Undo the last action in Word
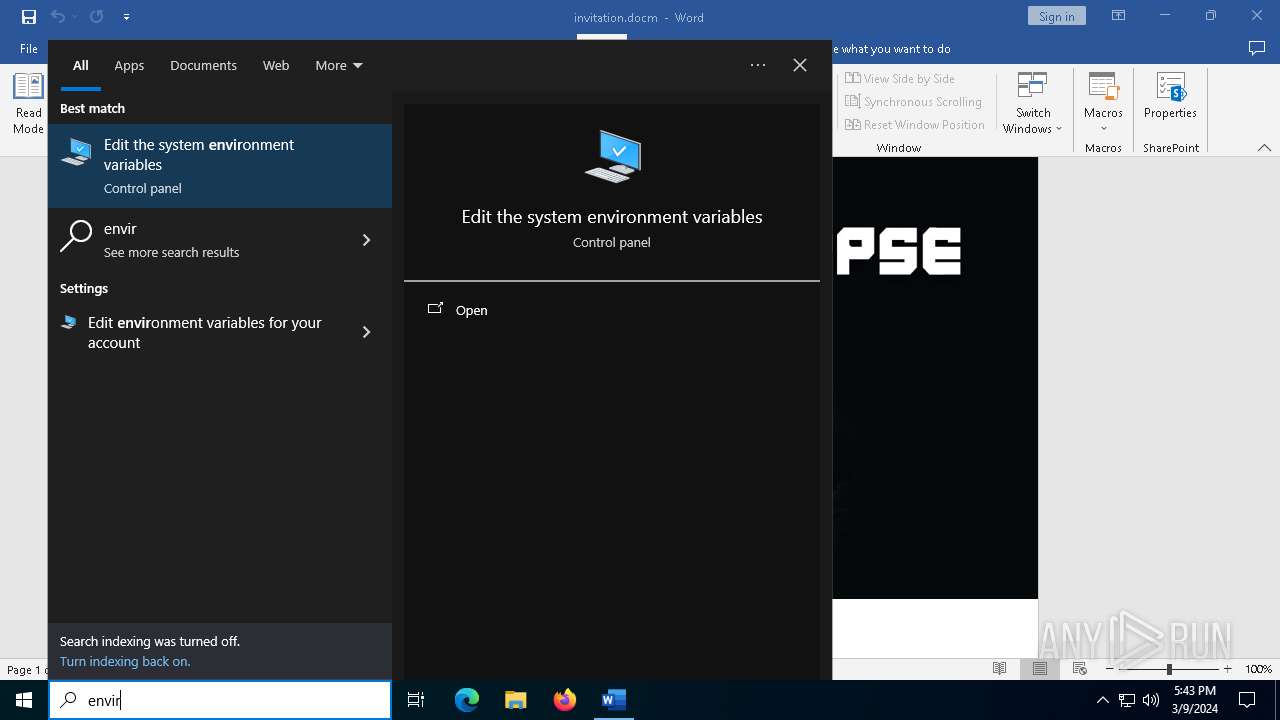The image size is (1280, 720). tap(57, 17)
